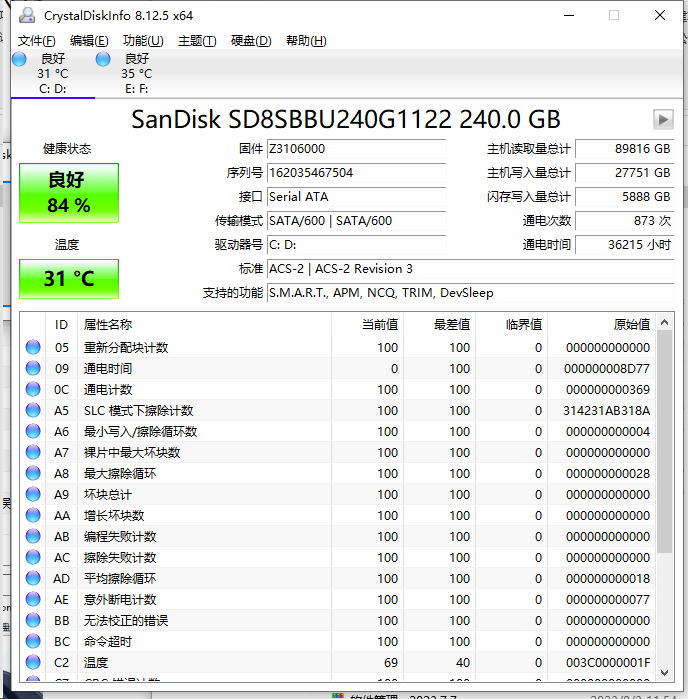This screenshot has width=688, height=699.
Task: Open the 编辑(E) menu
Action: (x=89, y=41)
